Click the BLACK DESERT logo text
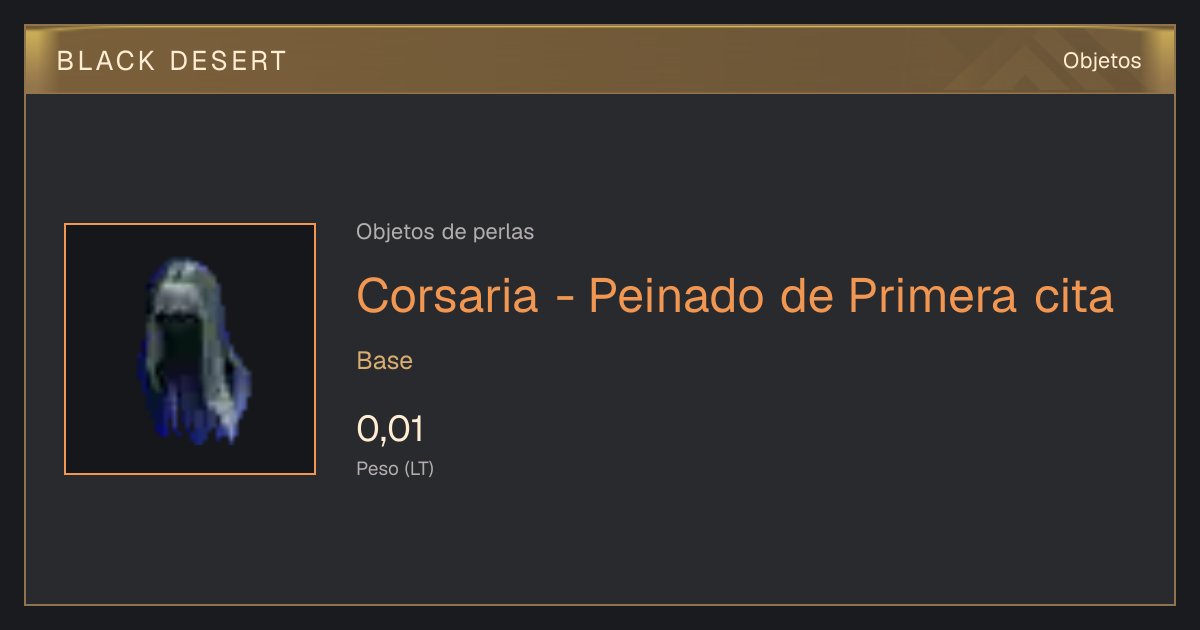This screenshot has width=1200, height=630. tap(172, 61)
